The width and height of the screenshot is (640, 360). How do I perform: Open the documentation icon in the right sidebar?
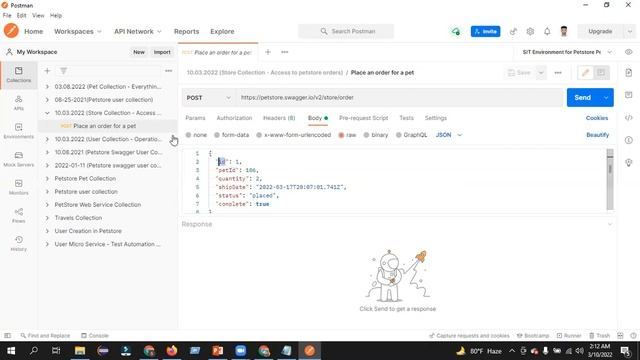(x=629, y=73)
